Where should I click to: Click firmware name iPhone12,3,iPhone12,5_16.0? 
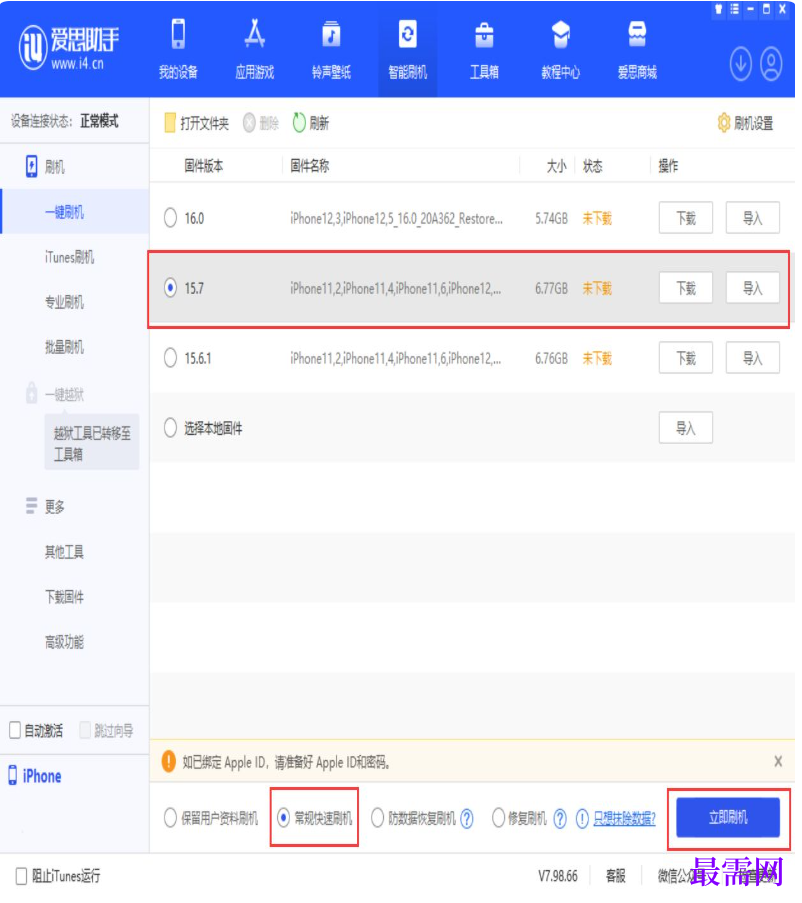(396, 218)
